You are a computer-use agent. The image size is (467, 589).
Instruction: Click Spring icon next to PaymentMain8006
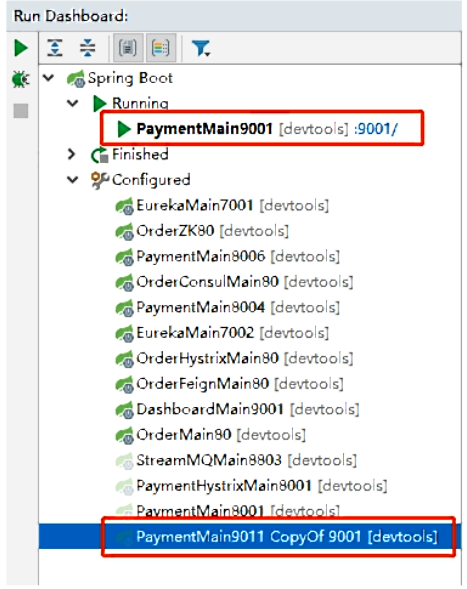(x=124, y=257)
